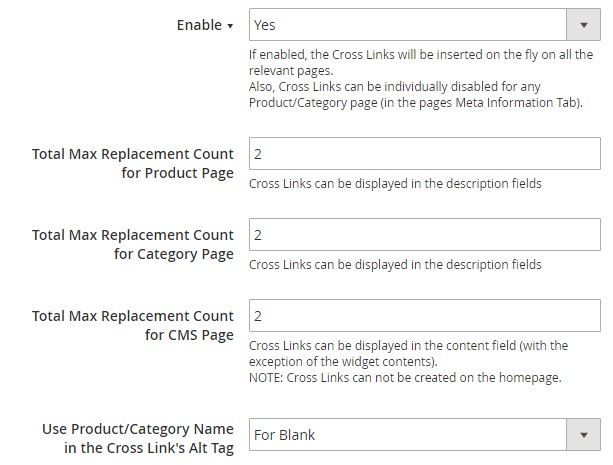Viewport: 613px width, 465px height.
Task: Click the small arrow beside Enable label
Action: coord(230,26)
